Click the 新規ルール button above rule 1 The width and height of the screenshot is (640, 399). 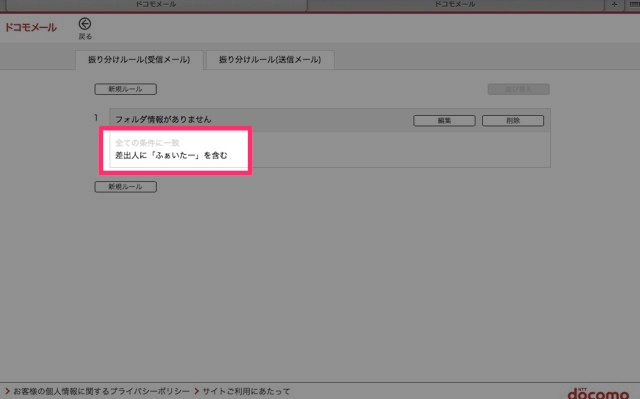pyautogui.click(x=126, y=89)
